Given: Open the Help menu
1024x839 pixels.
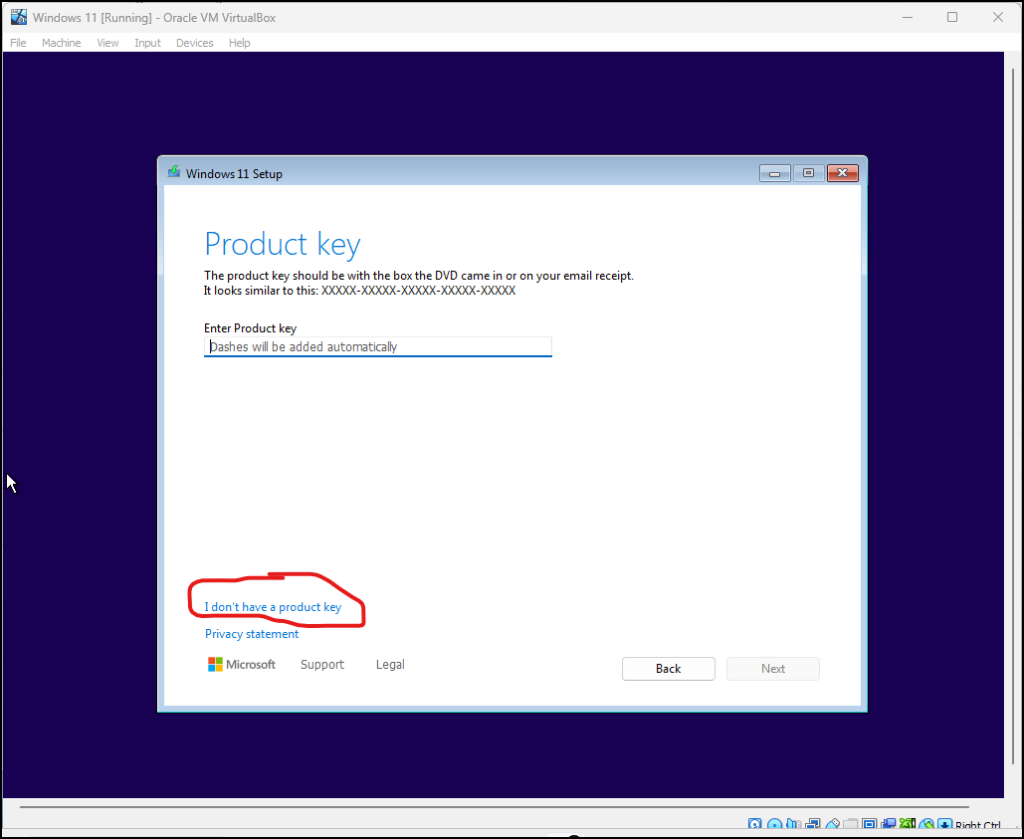Looking at the screenshot, I should pyautogui.click(x=240, y=42).
